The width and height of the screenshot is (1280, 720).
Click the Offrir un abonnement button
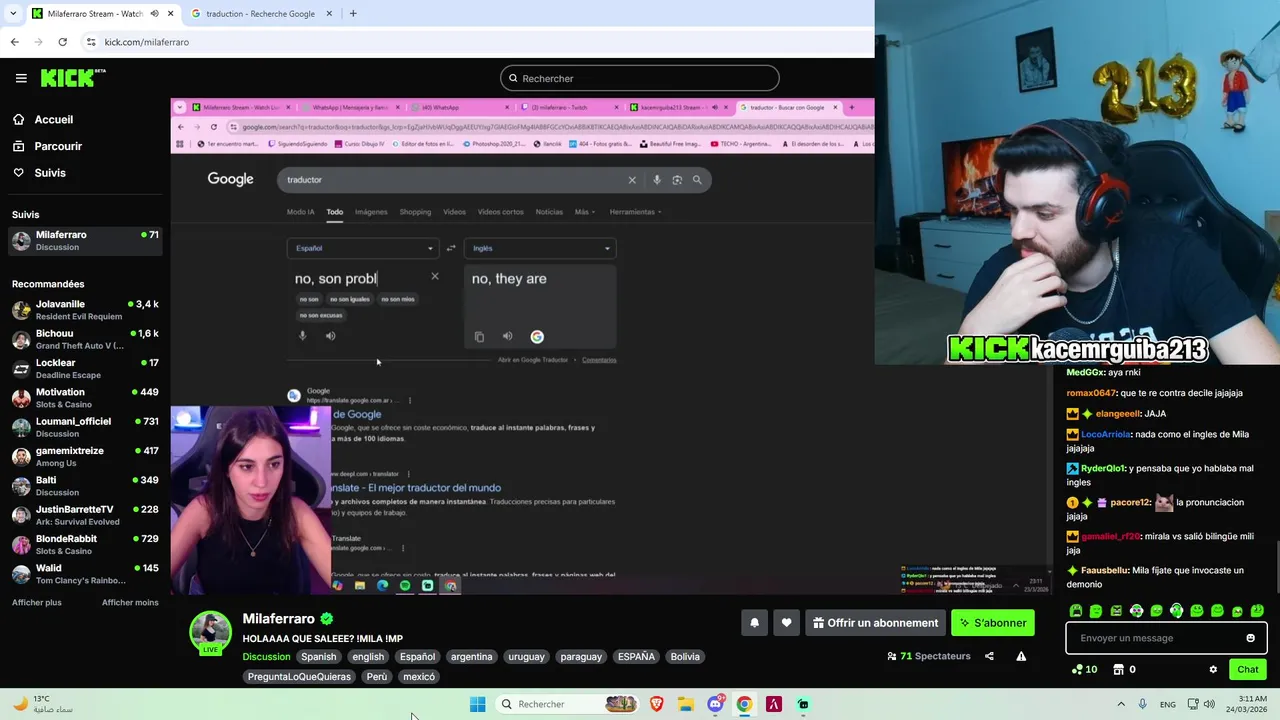[x=875, y=623]
